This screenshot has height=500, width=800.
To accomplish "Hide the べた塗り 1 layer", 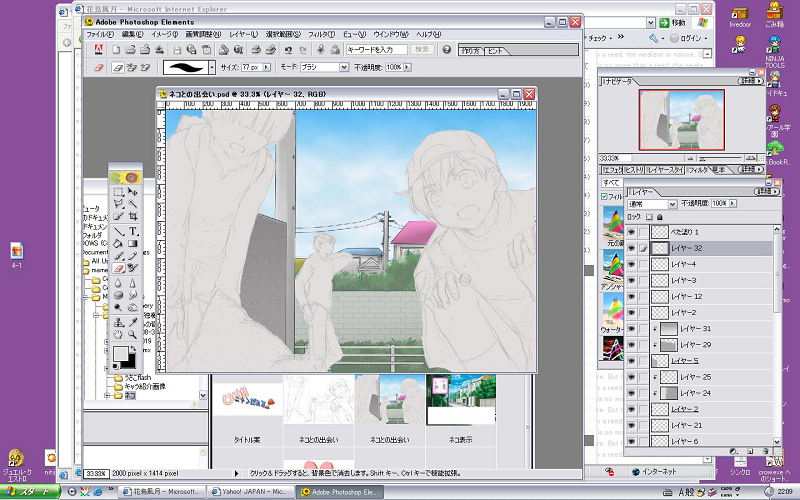I will click(632, 232).
